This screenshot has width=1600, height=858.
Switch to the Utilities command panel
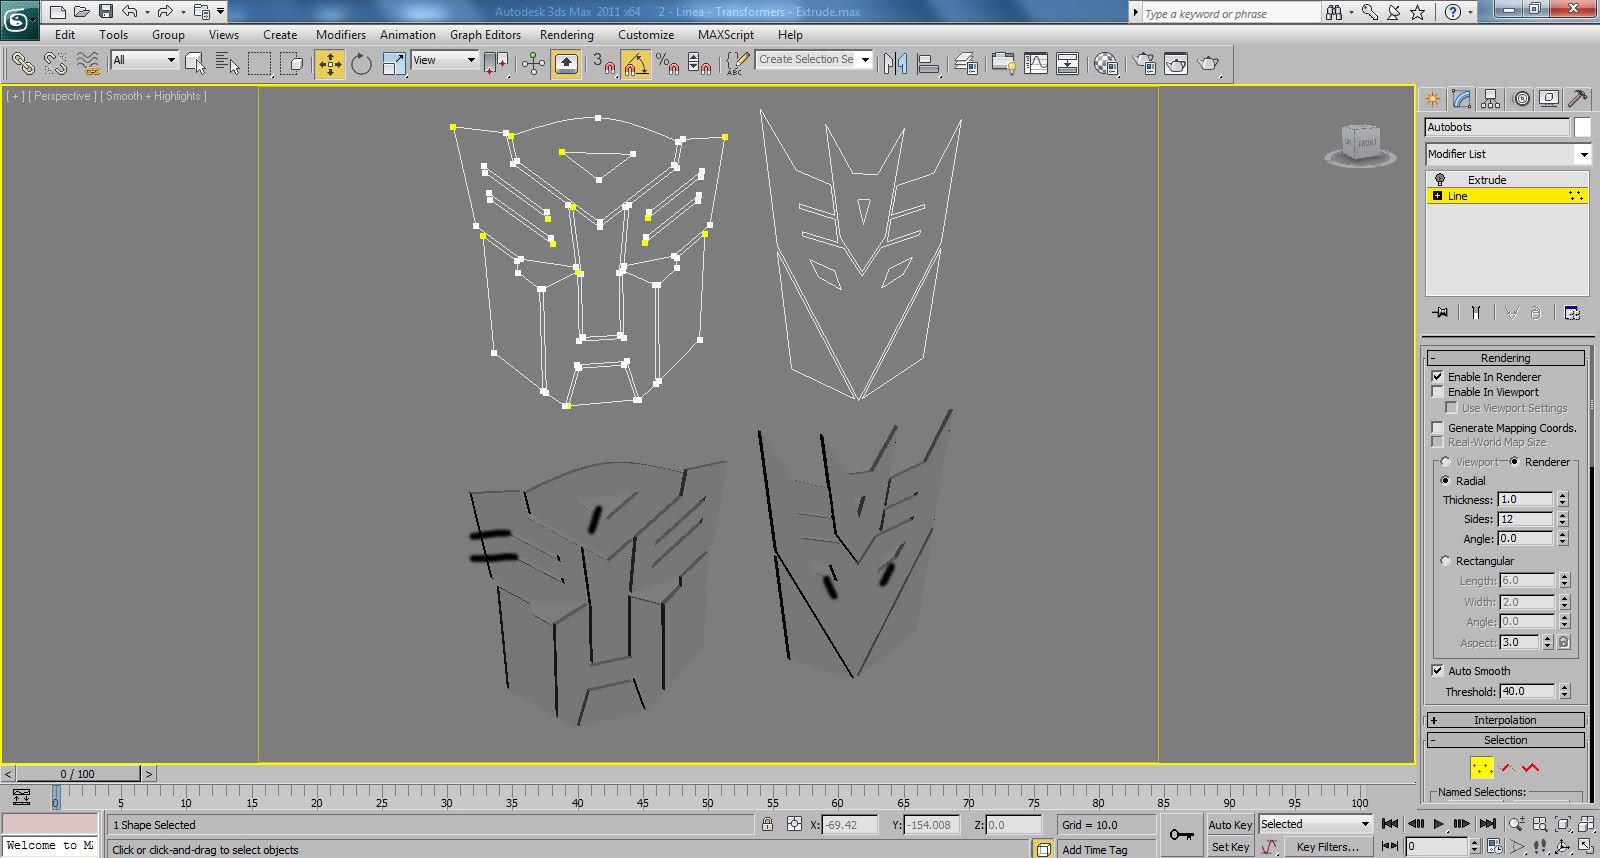pos(1578,99)
